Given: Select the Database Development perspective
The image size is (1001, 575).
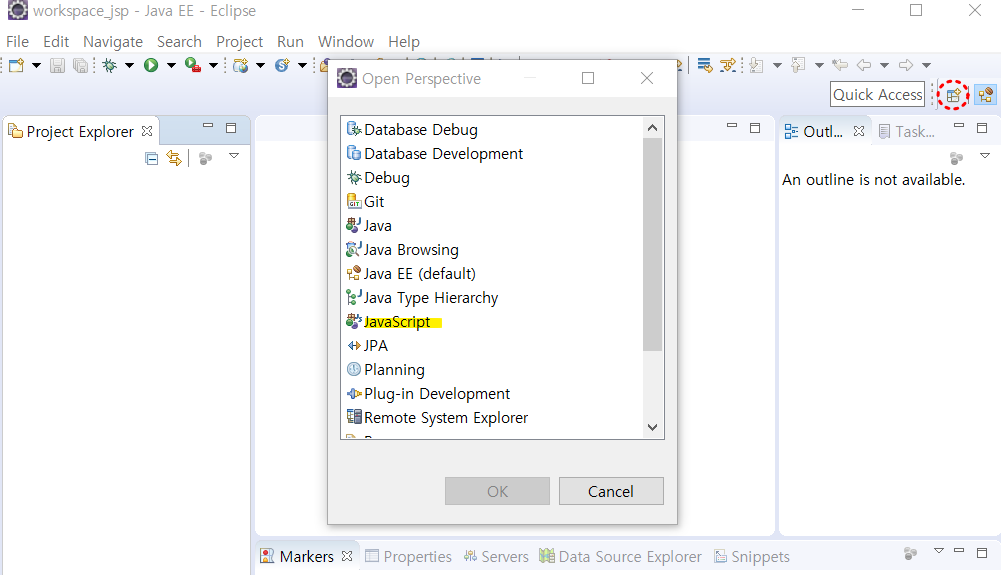Looking at the screenshot, I should pyautogui.click(x=435, y=154).
